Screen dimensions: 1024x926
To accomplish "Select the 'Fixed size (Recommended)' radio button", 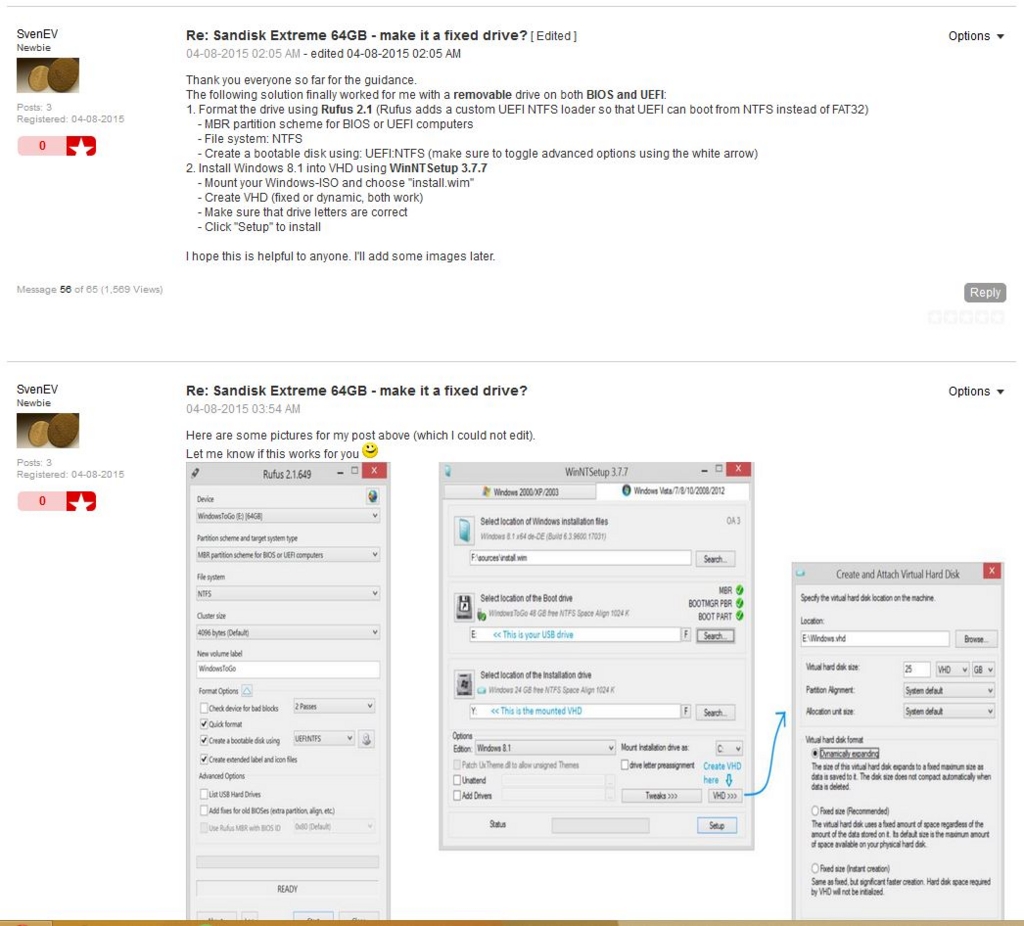I will coord(815,810).
